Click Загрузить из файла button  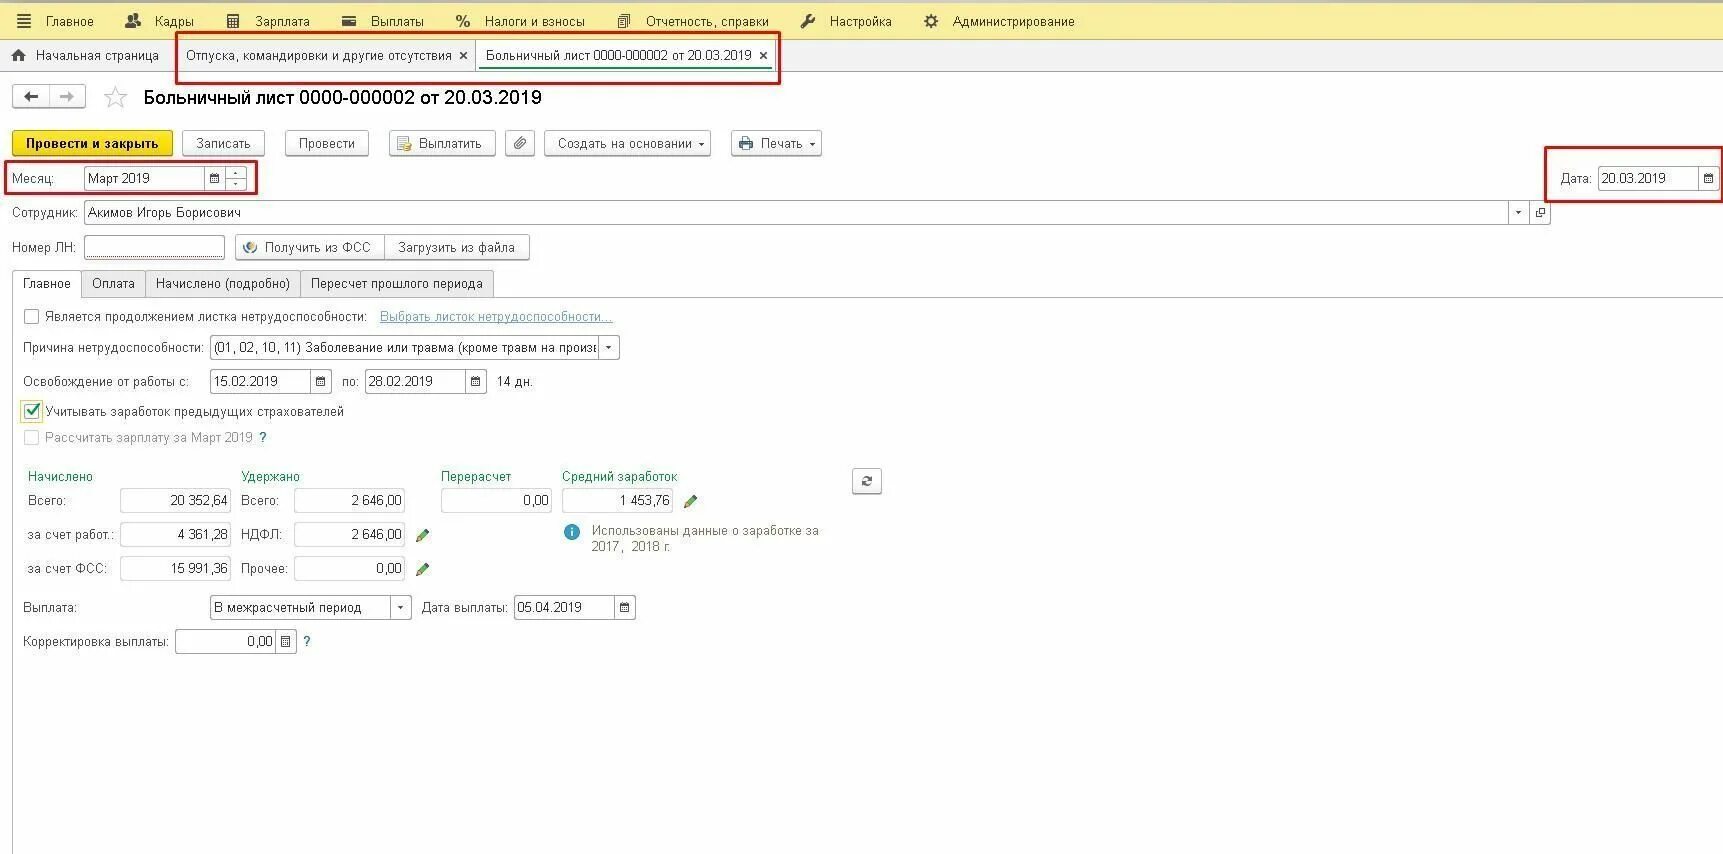(x=457, y=248)
